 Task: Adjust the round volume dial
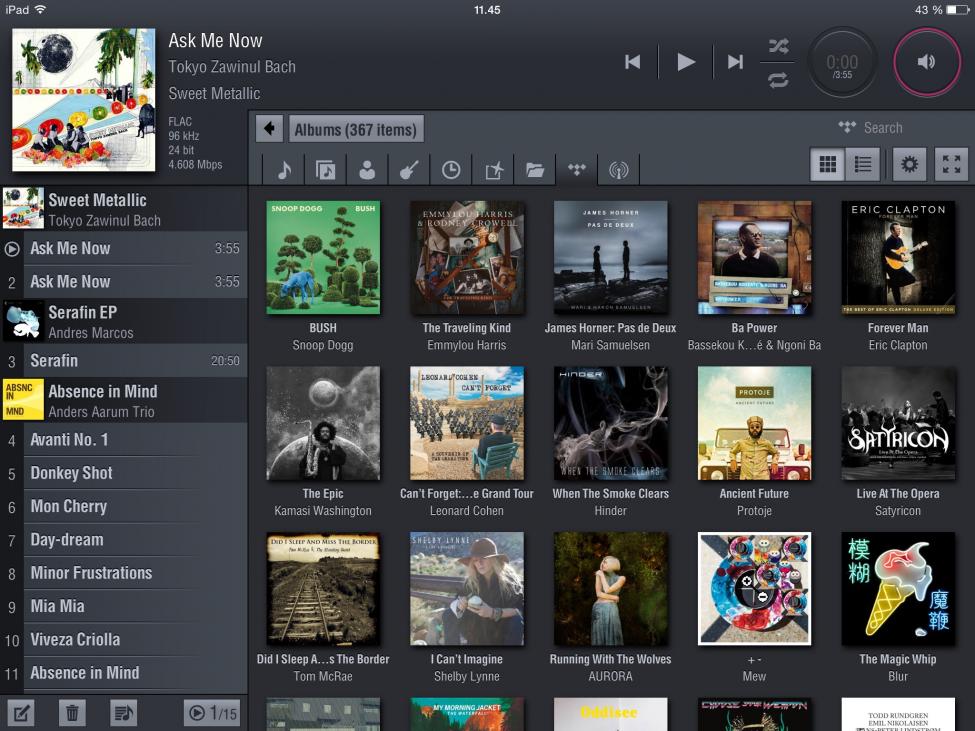(926, 62)
